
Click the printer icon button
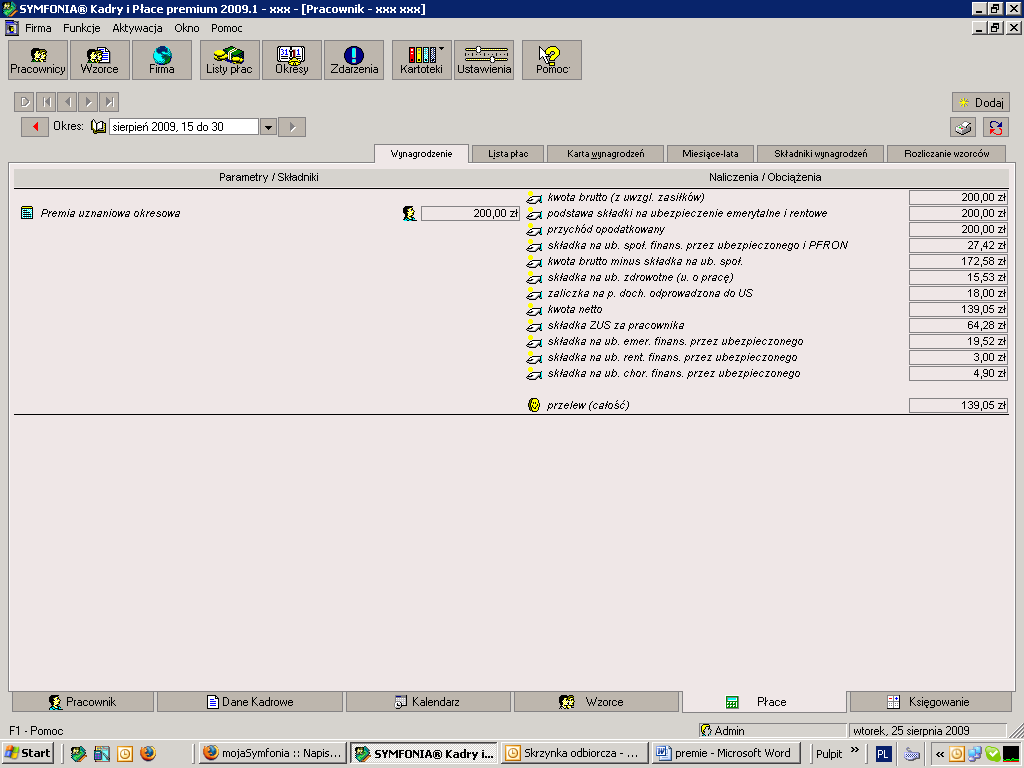[963, 127]
